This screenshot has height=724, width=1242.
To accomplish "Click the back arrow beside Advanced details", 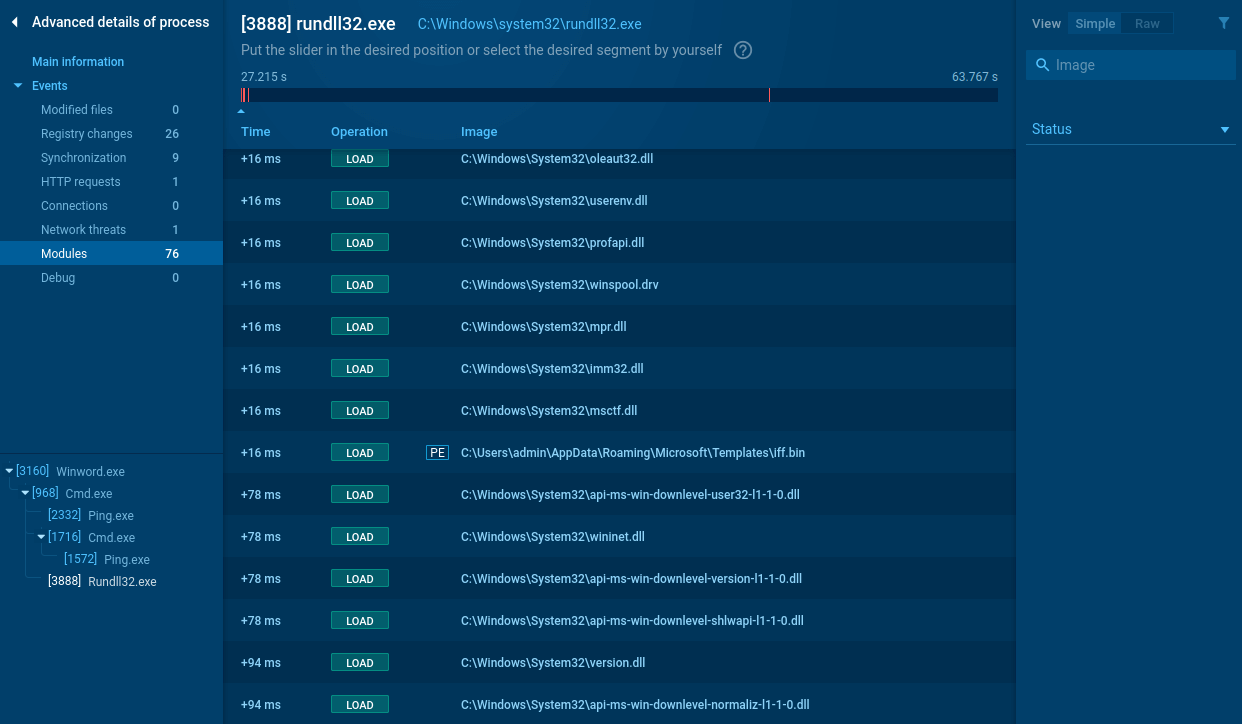I will (15, 22).
